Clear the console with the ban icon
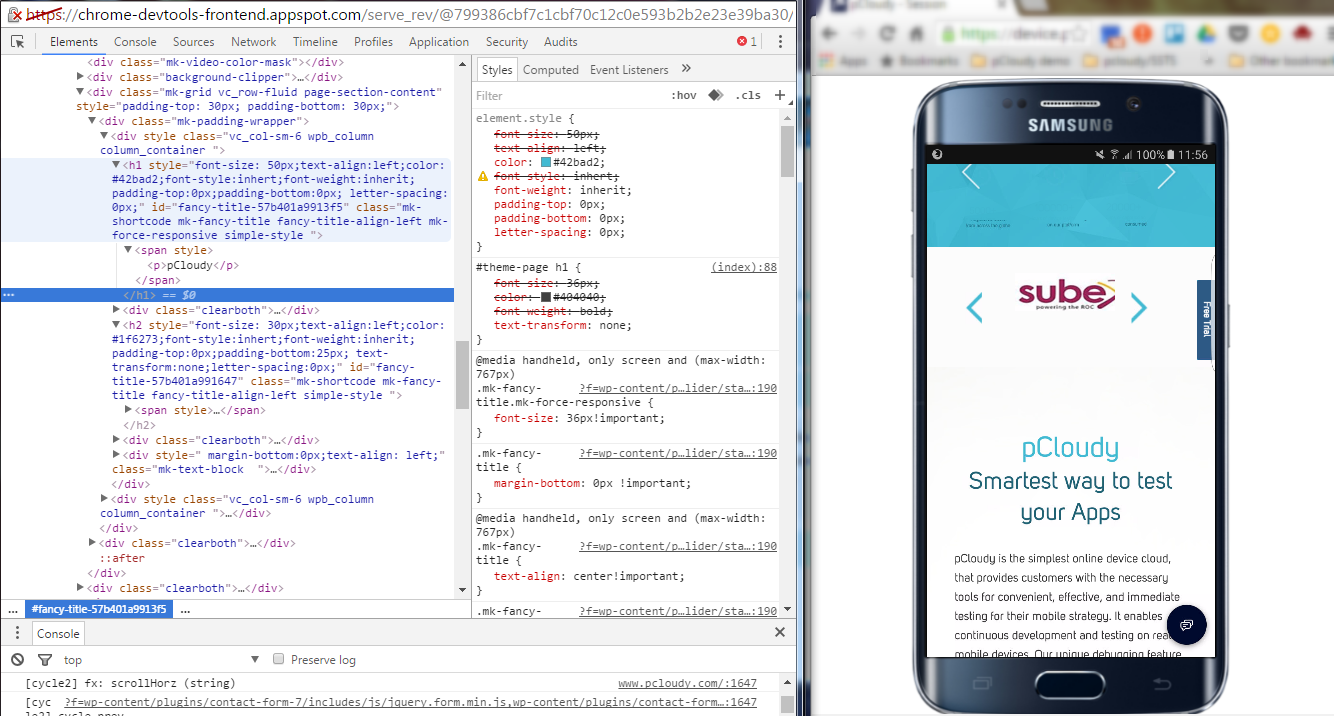 pyautogui.click(x=18, y=660)
